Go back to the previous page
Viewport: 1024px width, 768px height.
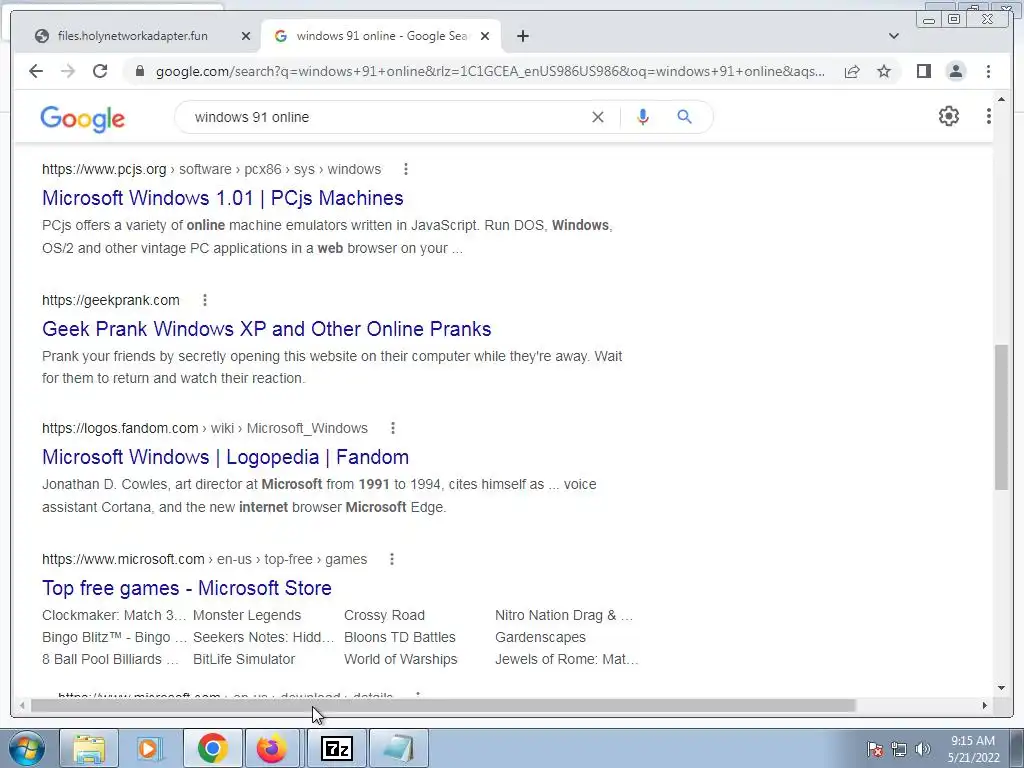tap(36, 71)
